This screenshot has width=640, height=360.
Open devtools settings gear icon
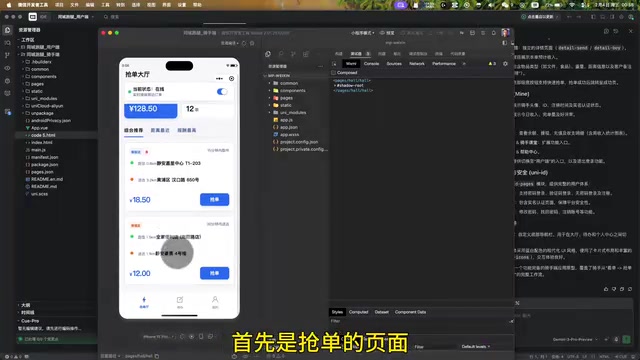(x=505, y=64)
